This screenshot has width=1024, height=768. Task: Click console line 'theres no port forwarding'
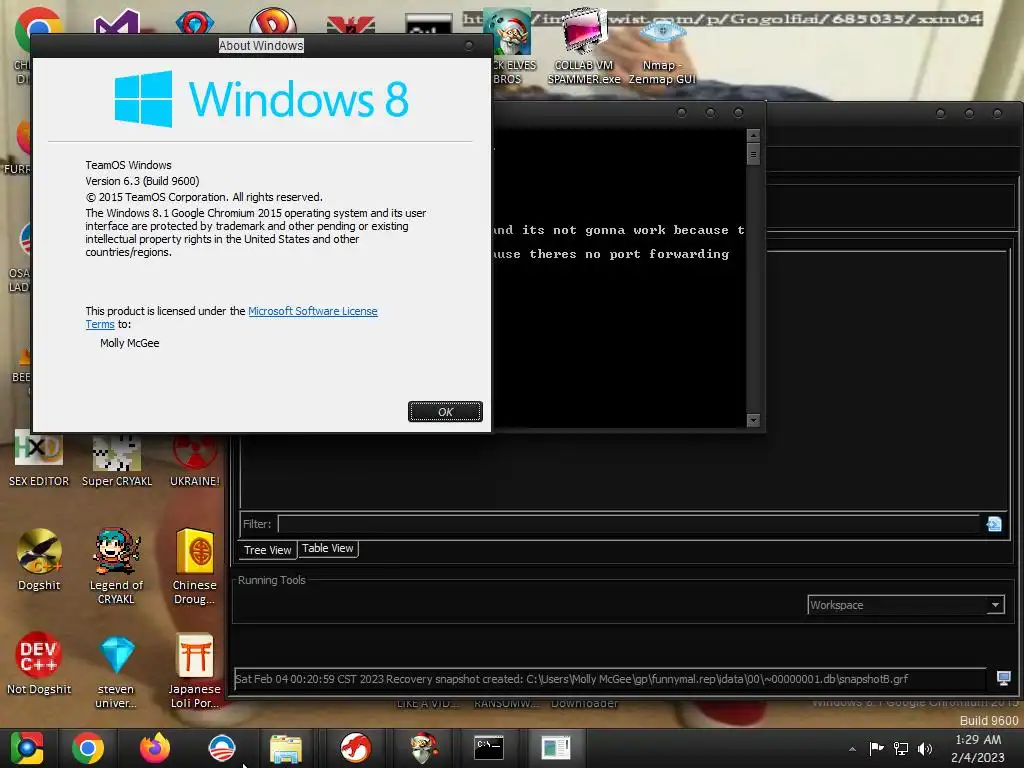coord(629,254)
